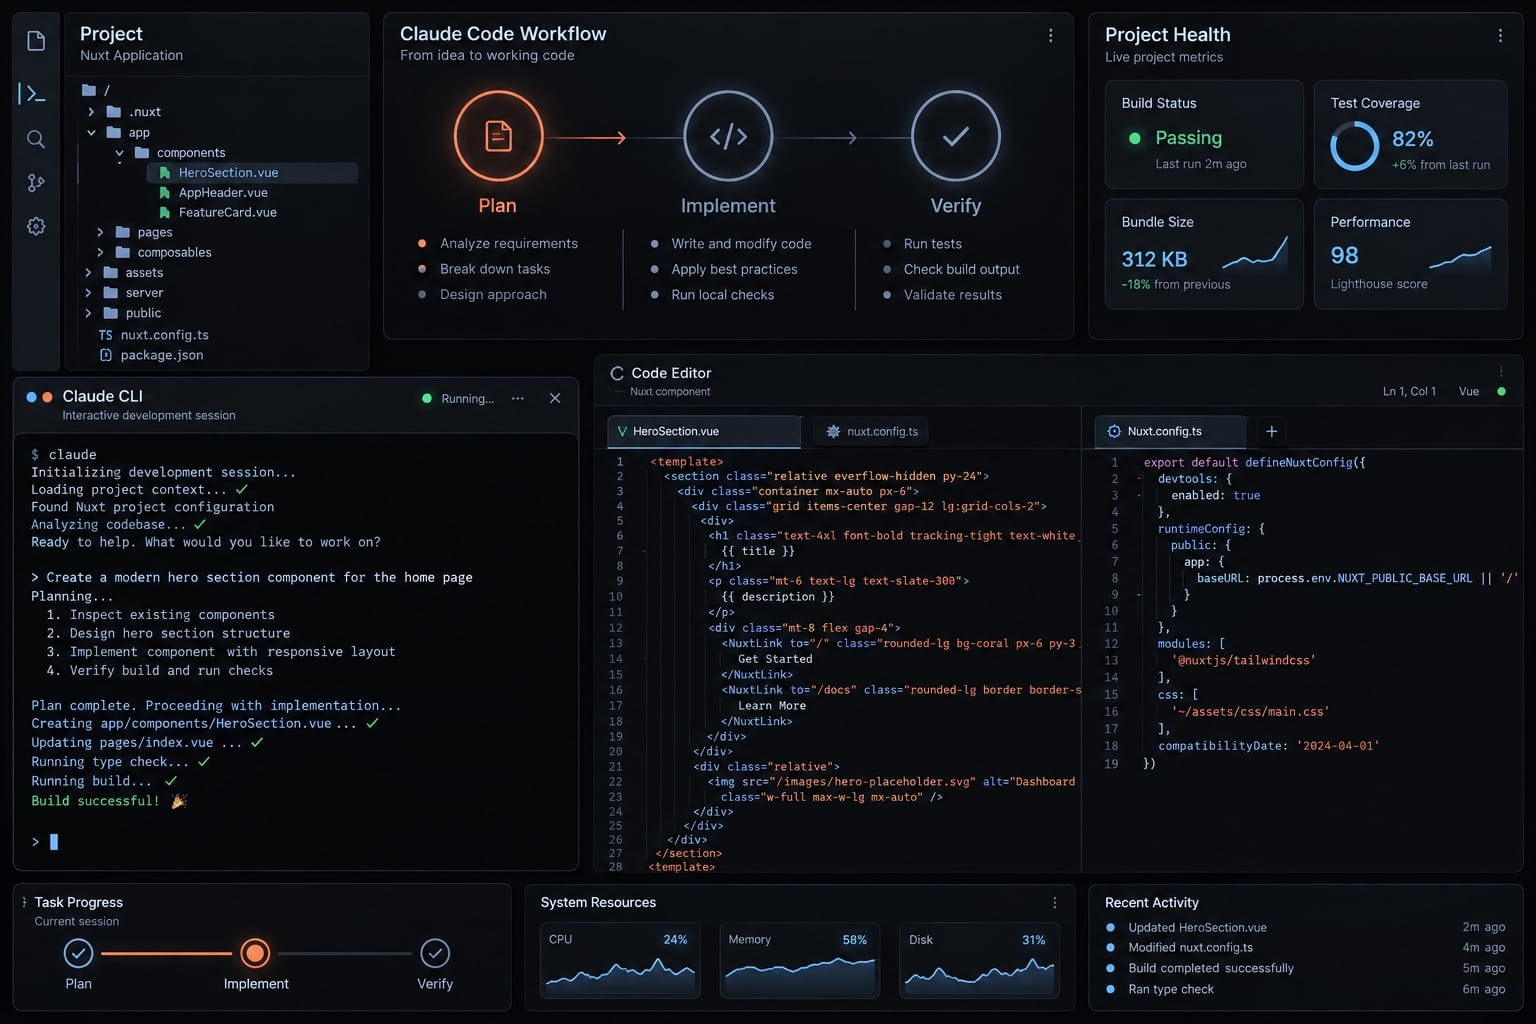Click the Vue language indicator

pyautogui.click(x=1468, y=391)
